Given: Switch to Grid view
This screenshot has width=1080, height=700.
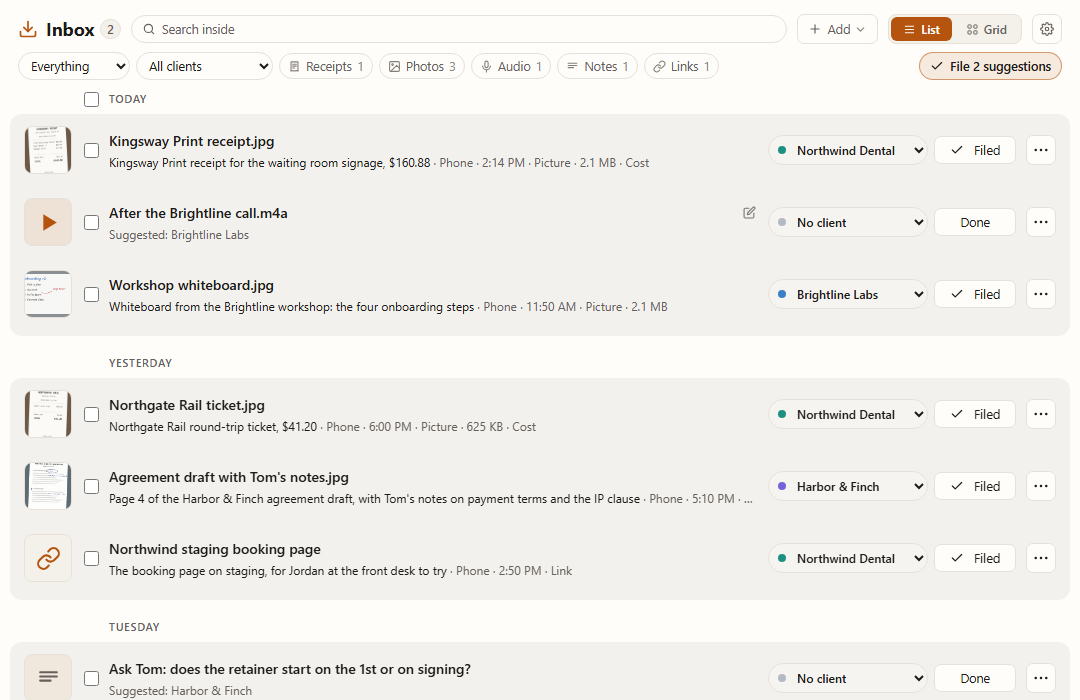Looking at the screenshot, I should pos(986,30).
